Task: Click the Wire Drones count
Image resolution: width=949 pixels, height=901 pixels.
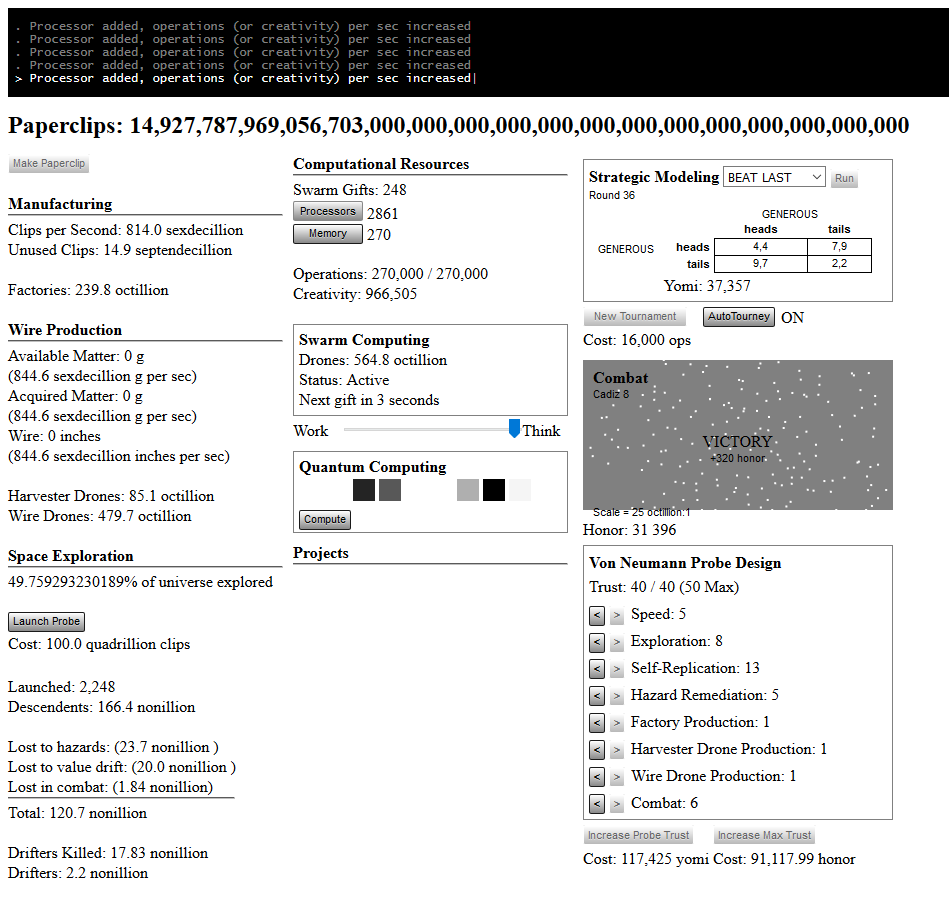Action: pyautogui.click(x=100, y=516)
